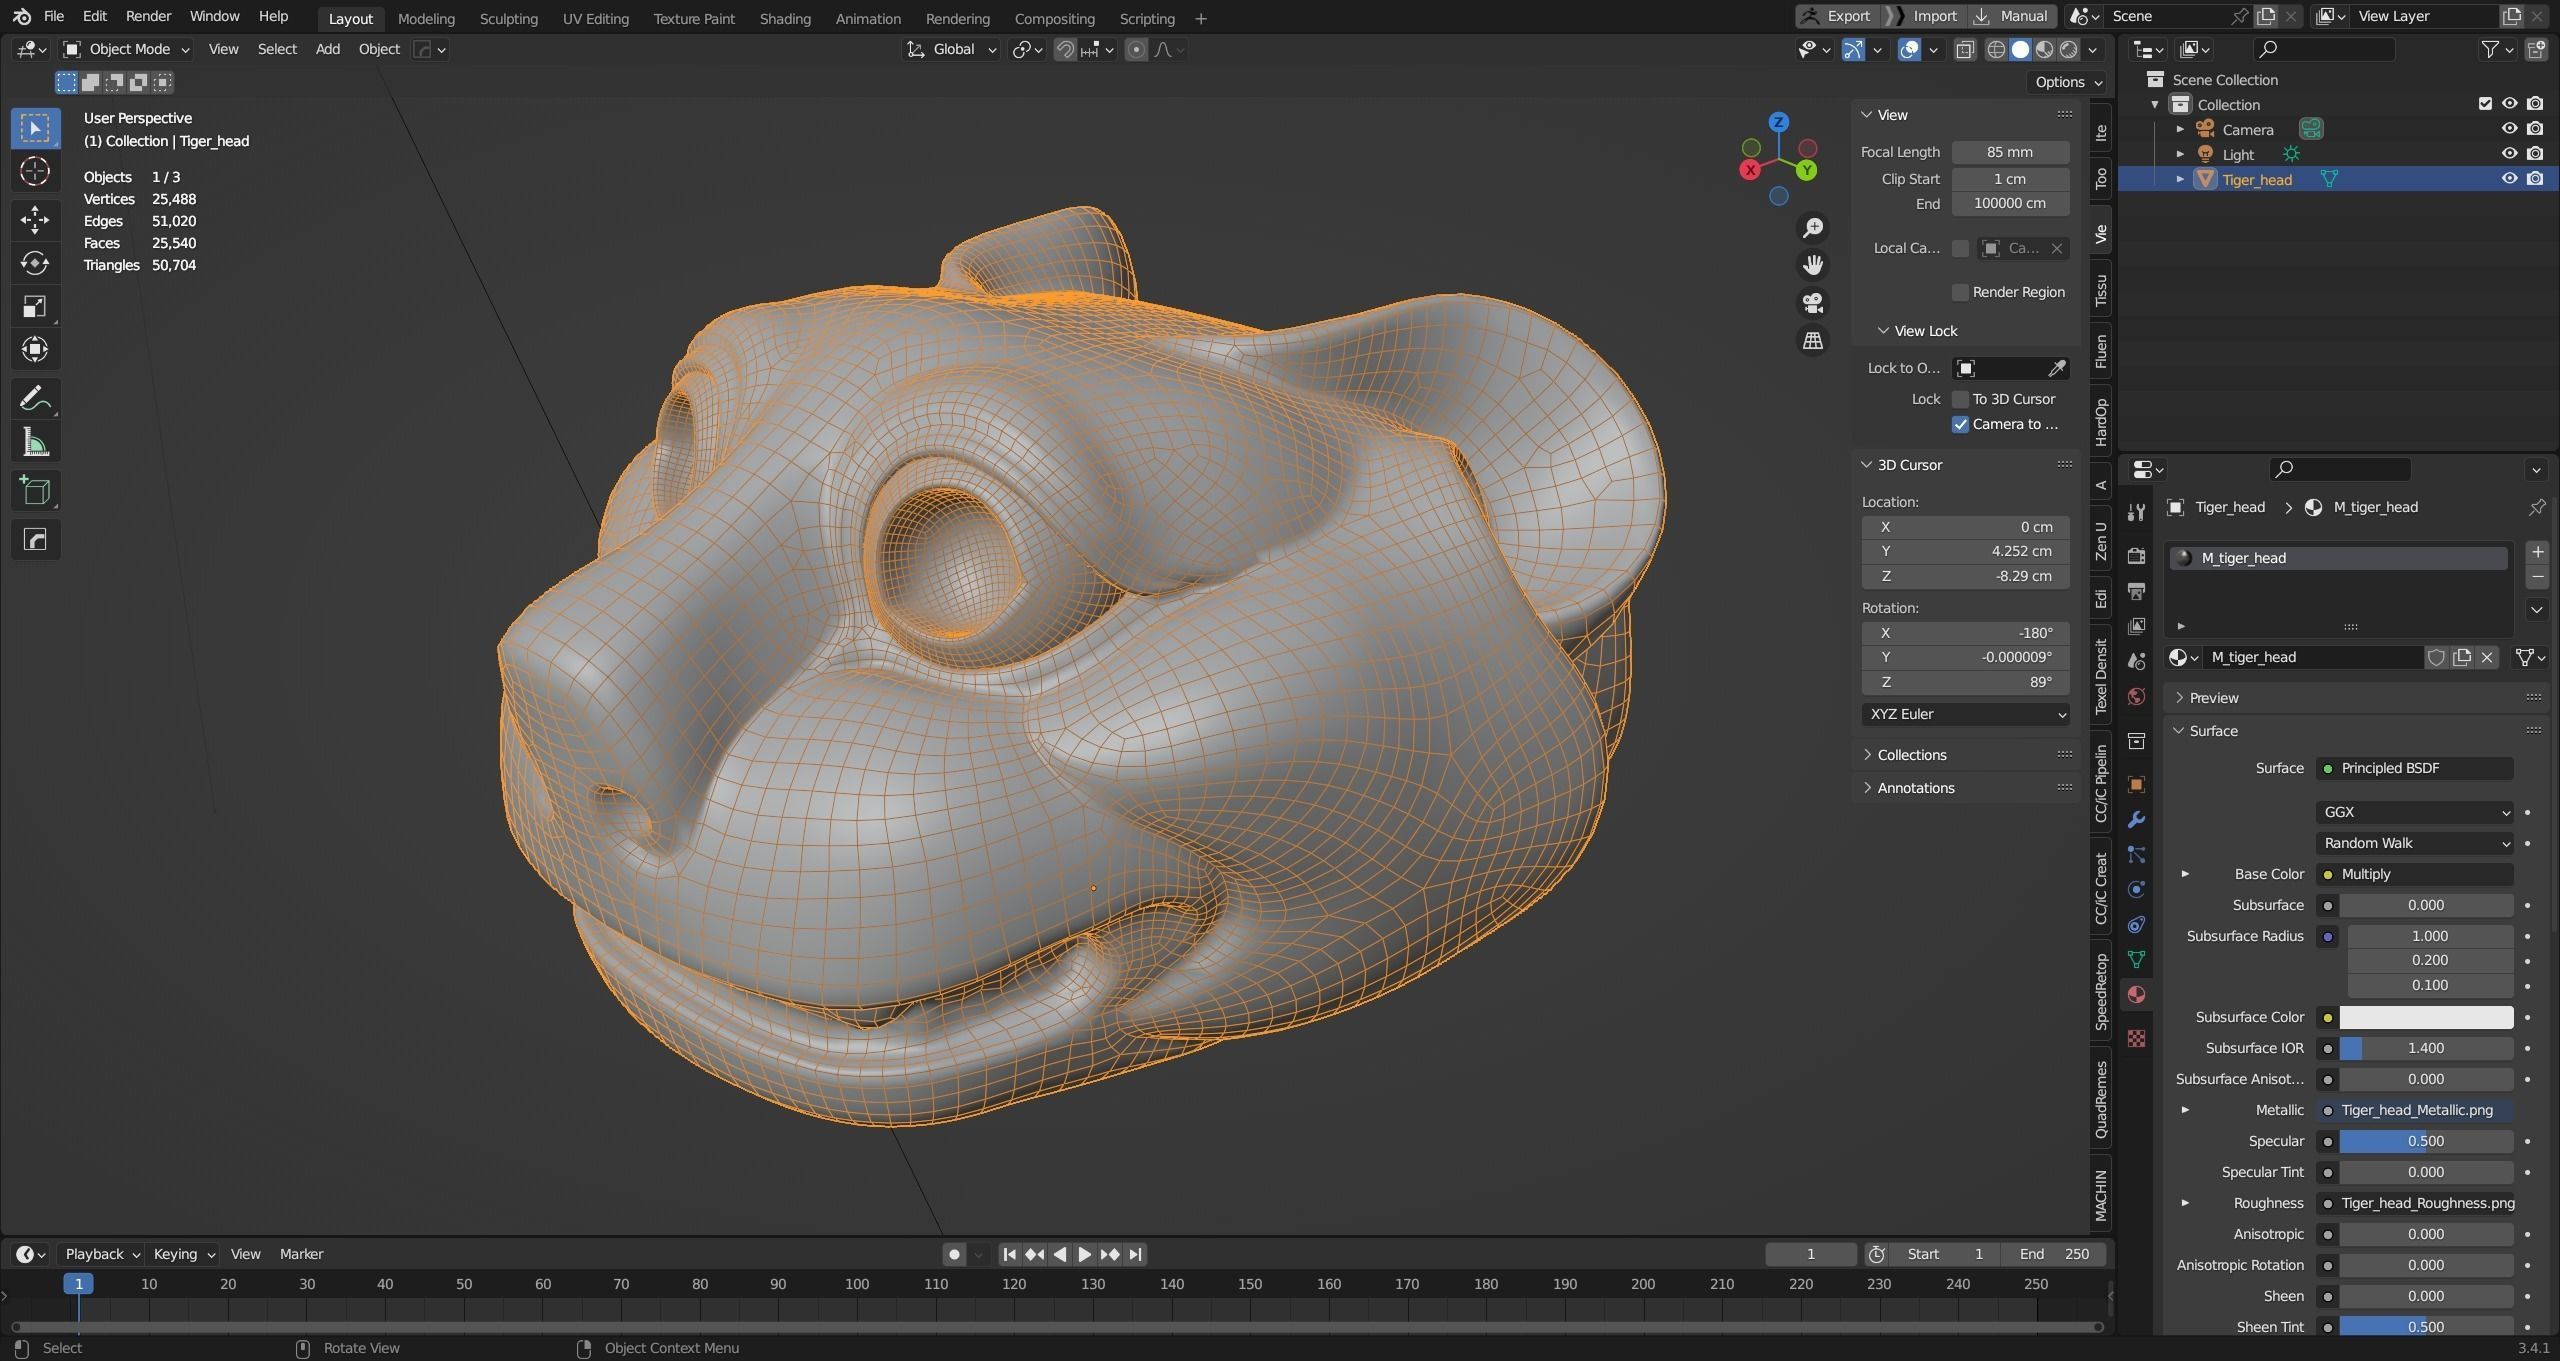The height and width of the screenshot is (1361, 2560).
Task: Expand Tiger_head in outliner
Action: coord(2180,179)
